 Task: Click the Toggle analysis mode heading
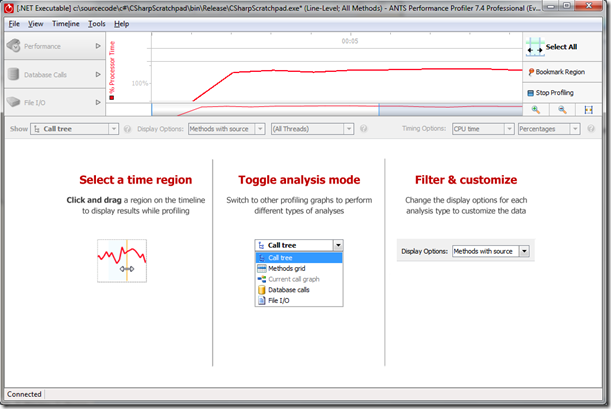[x=299, y=180]
